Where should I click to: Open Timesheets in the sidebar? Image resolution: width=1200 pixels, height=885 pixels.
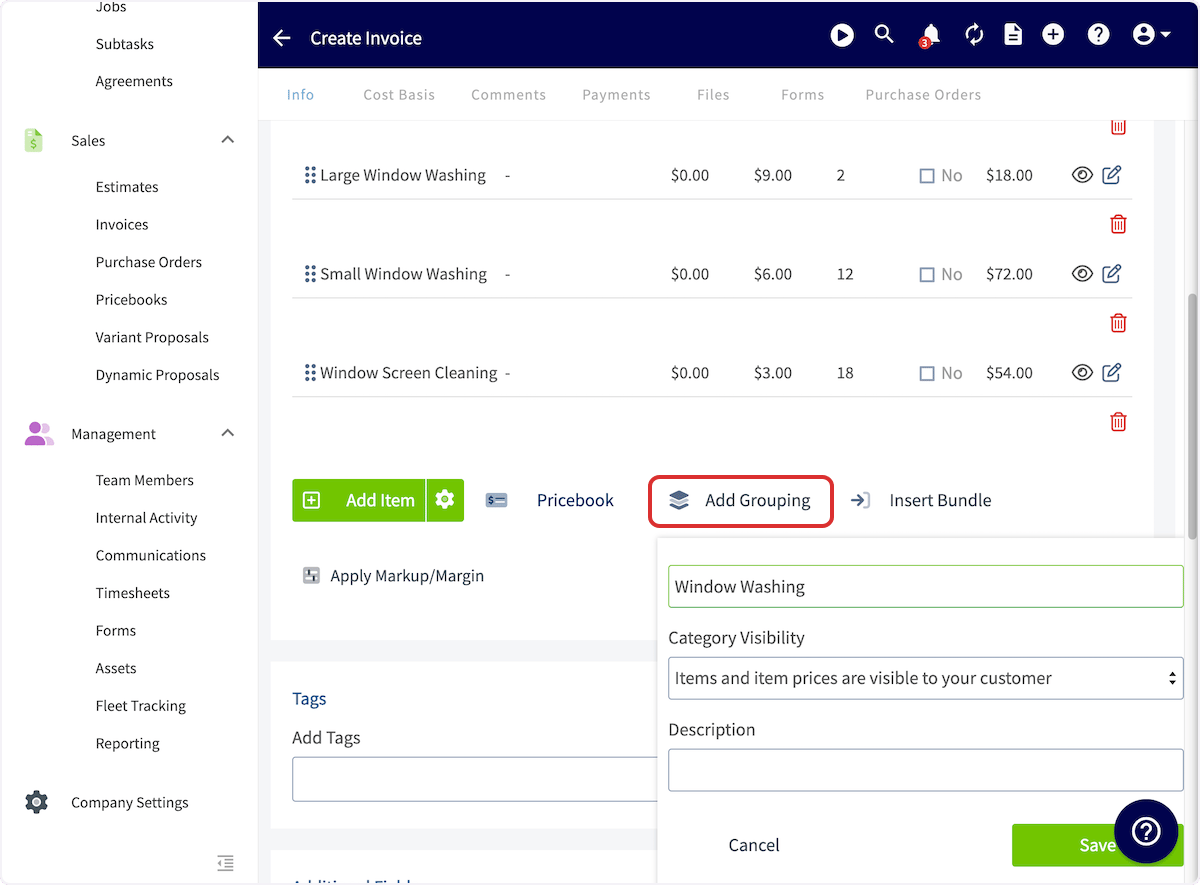click(x=133, y=593)
